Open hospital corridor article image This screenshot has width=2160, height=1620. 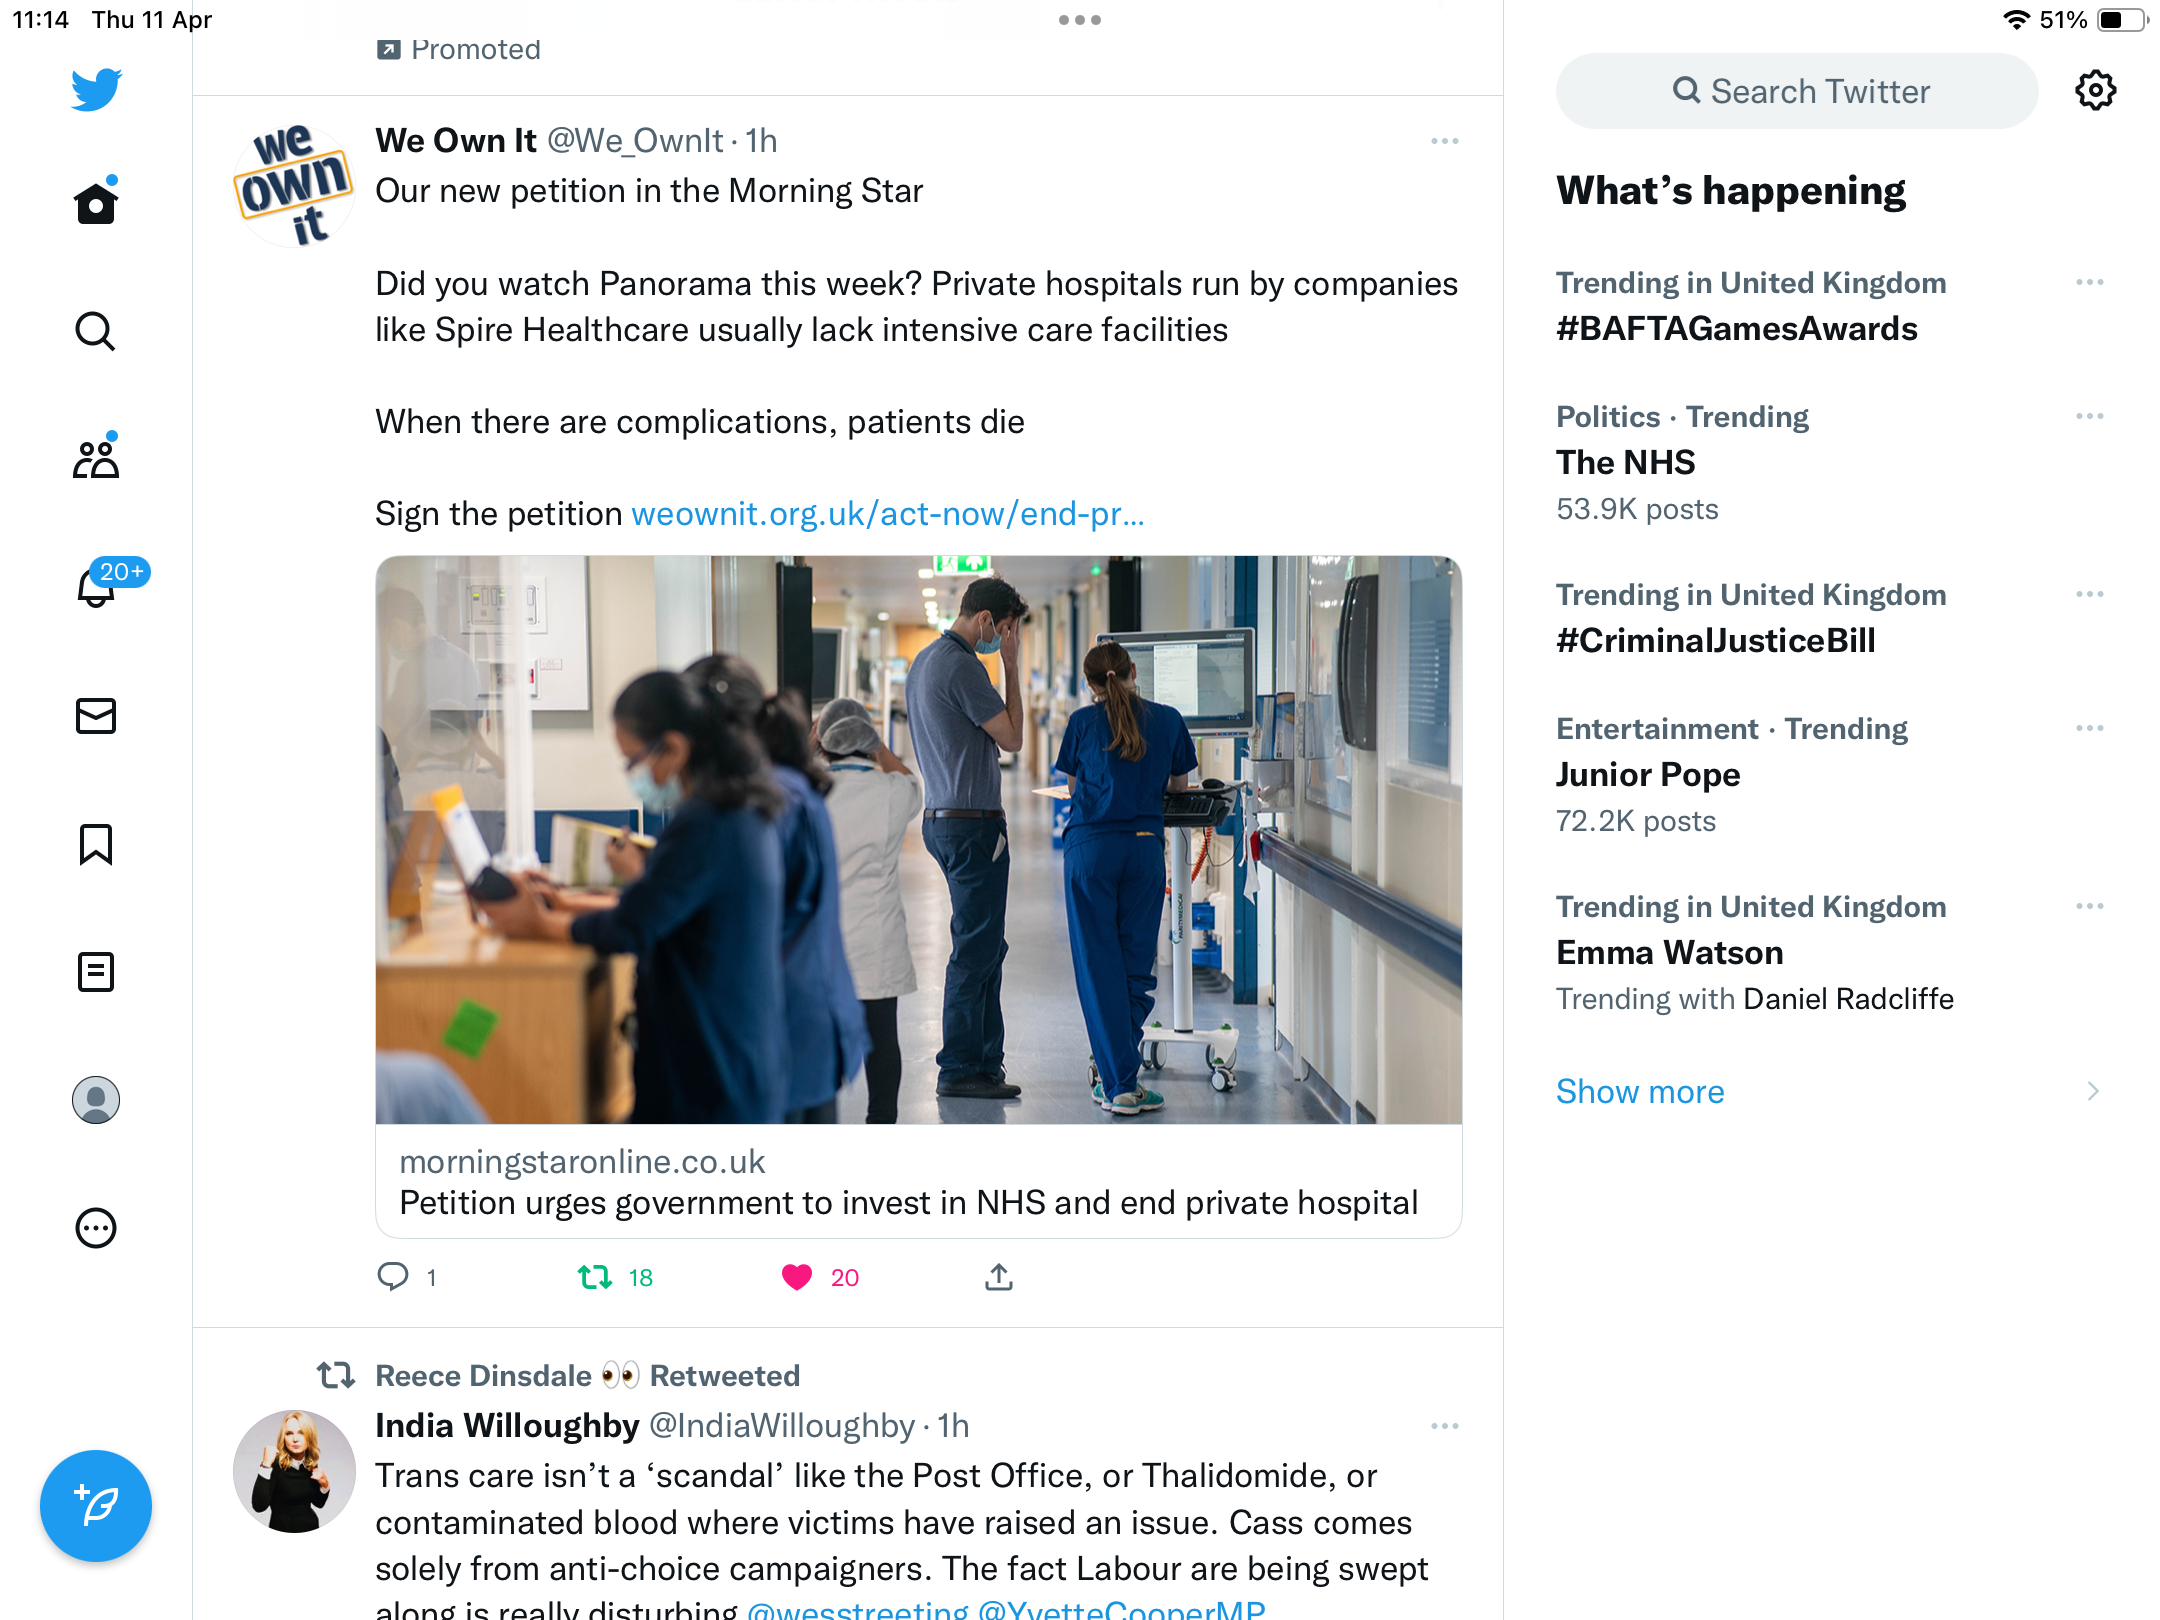[919, 840]
